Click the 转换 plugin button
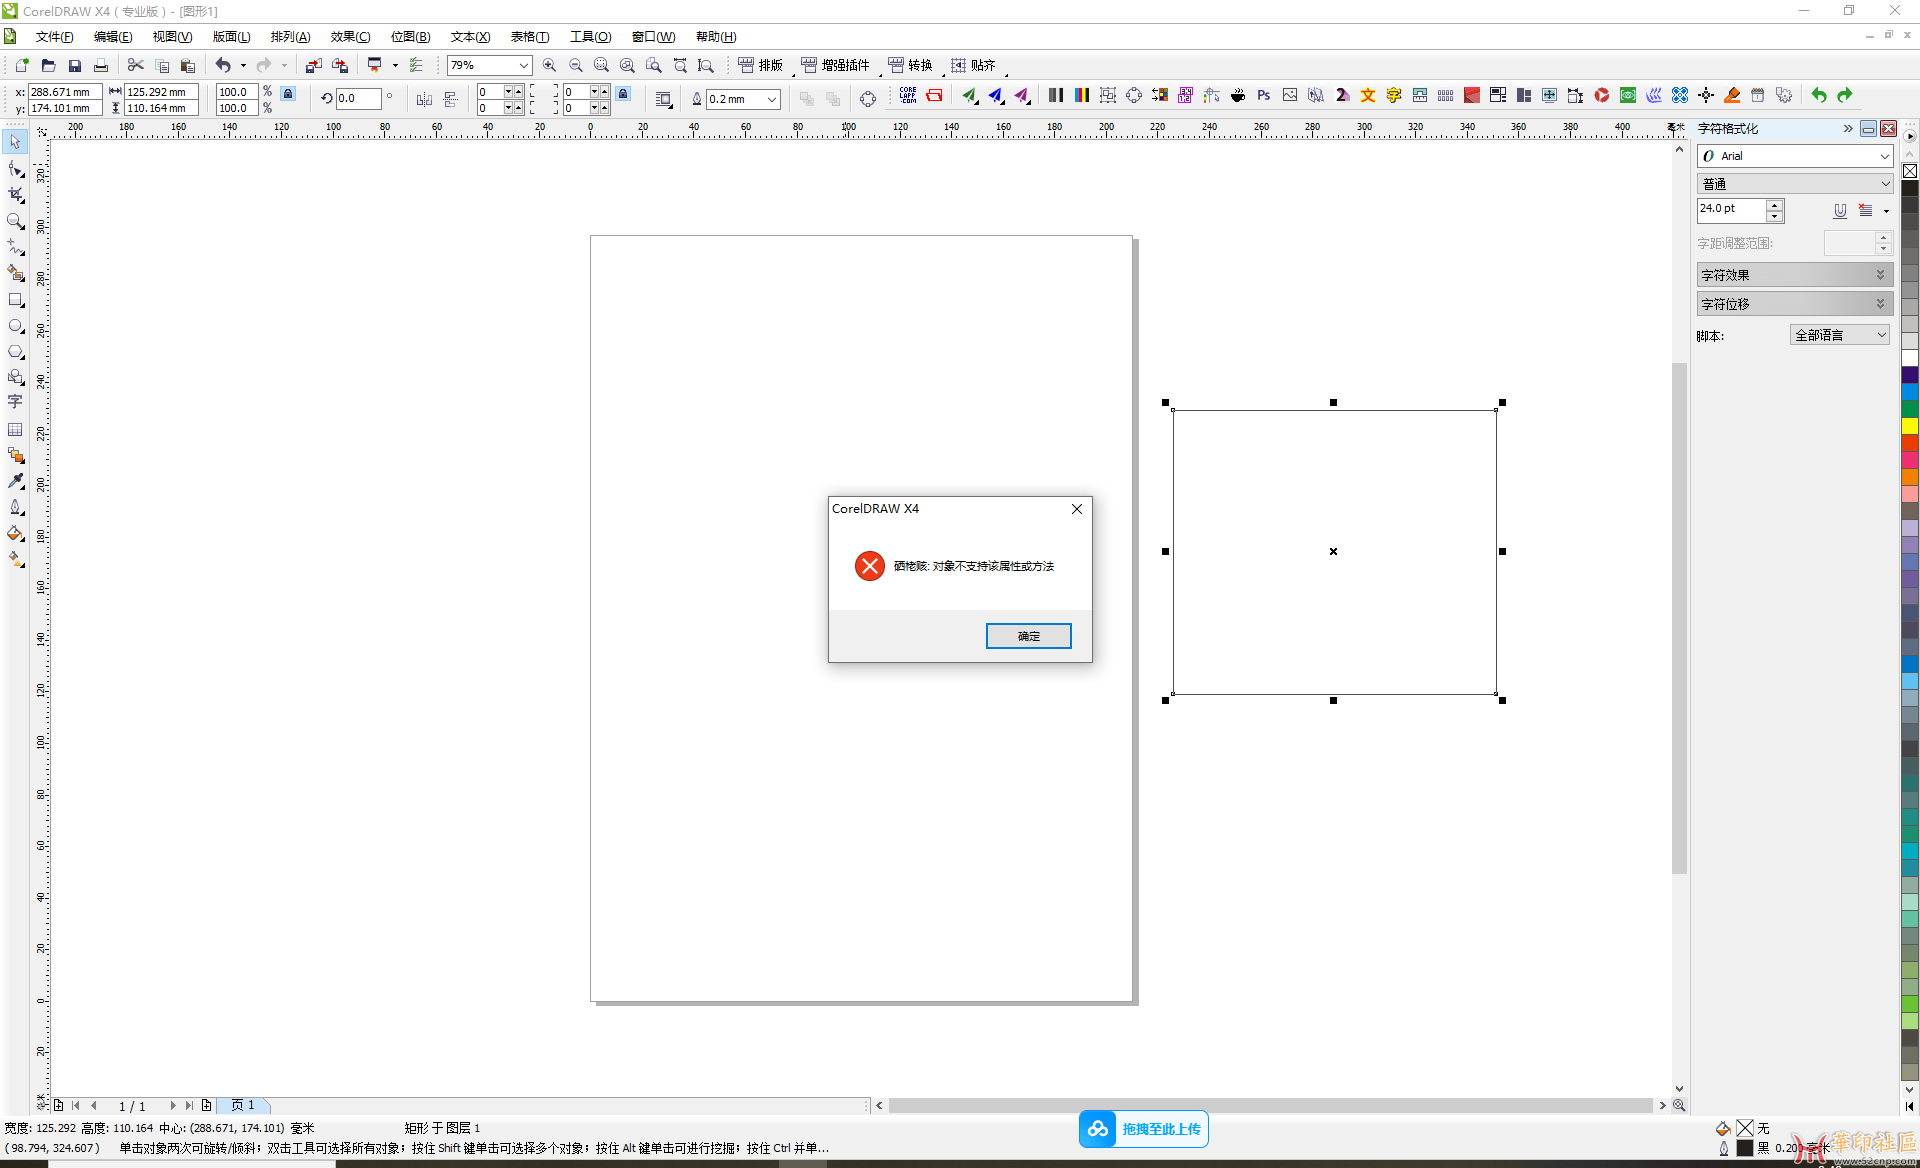The height and width of the screenshot is (1168, 1920). point(911,65)
